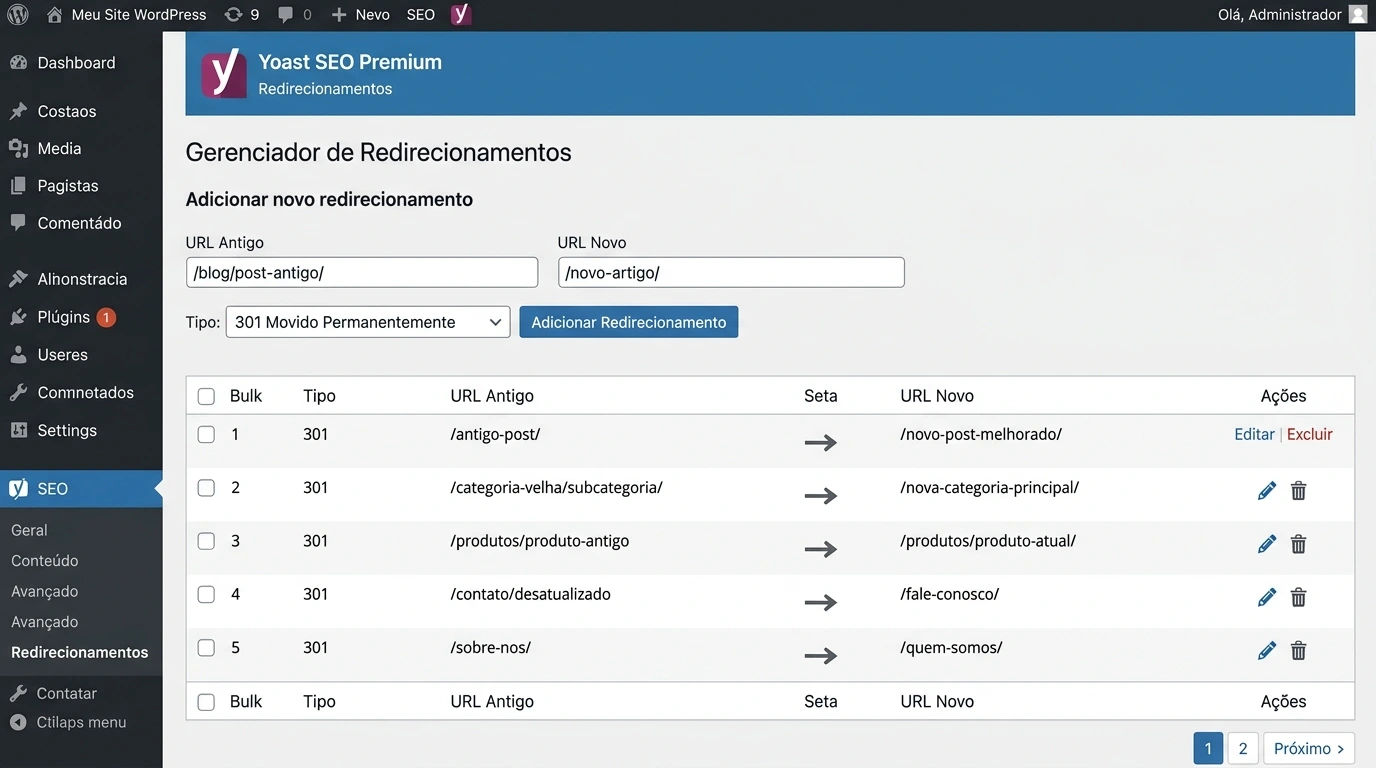Click the Plúgins plug icon
1376x768 pixels.
click(x=18, y=317)
